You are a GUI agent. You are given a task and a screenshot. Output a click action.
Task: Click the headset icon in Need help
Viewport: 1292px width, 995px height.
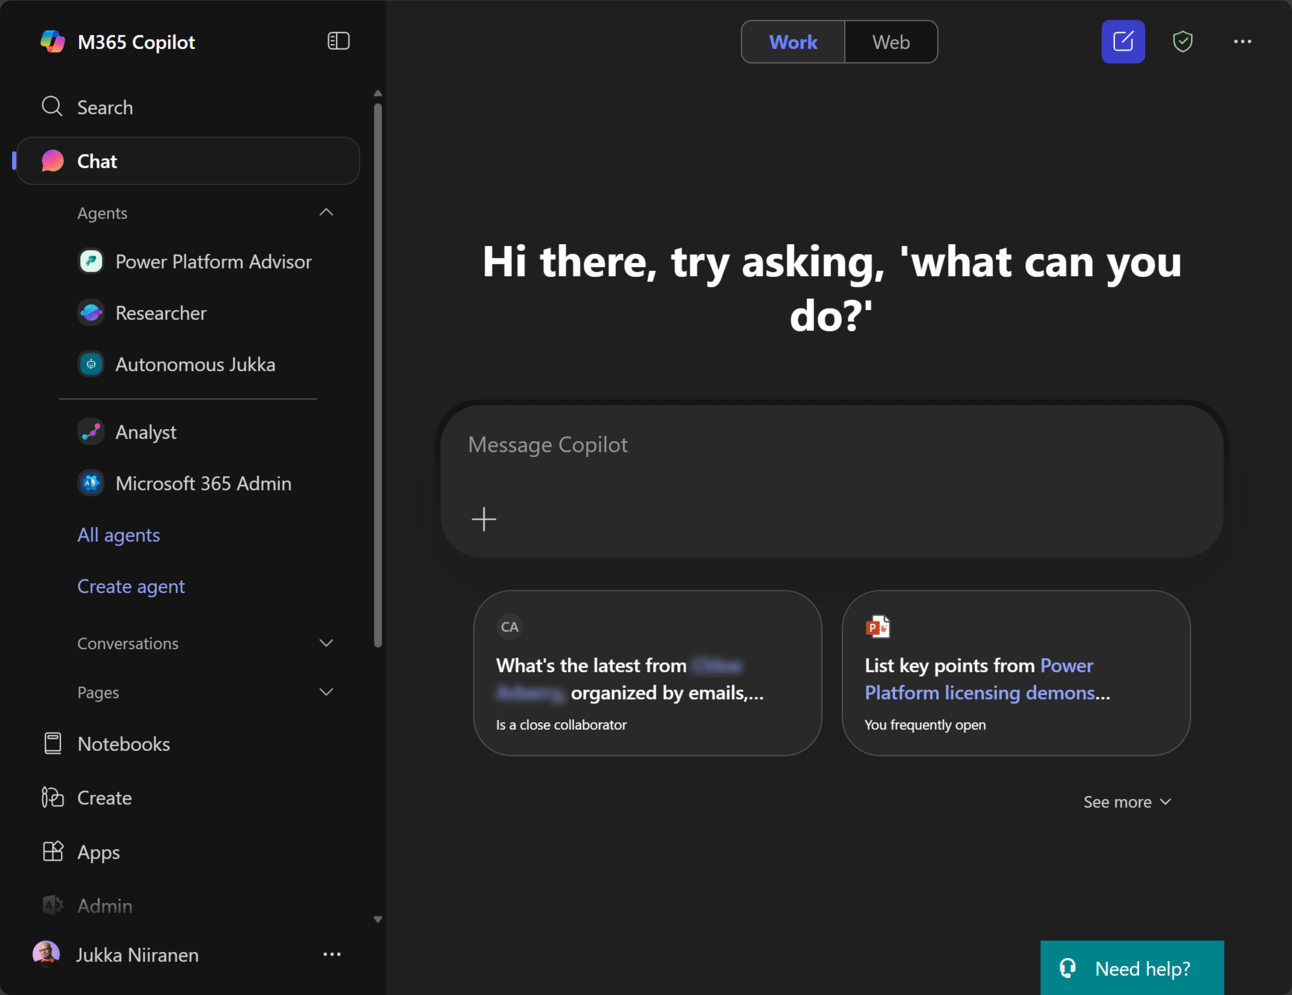1068,968
